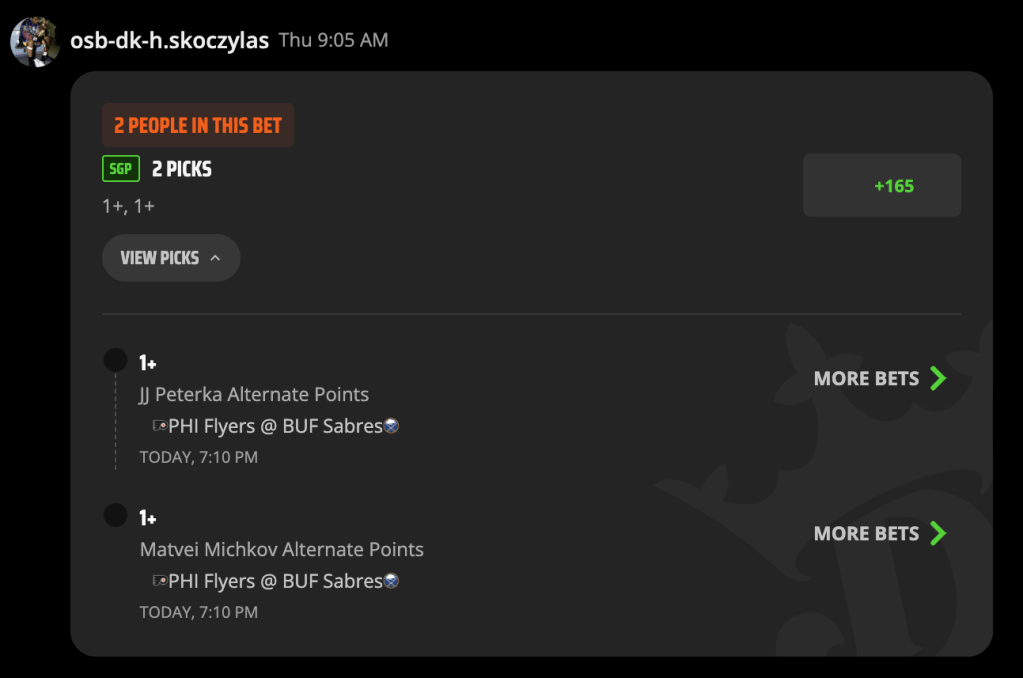Click the 2 People In This Bet badge

click(198, 125)
